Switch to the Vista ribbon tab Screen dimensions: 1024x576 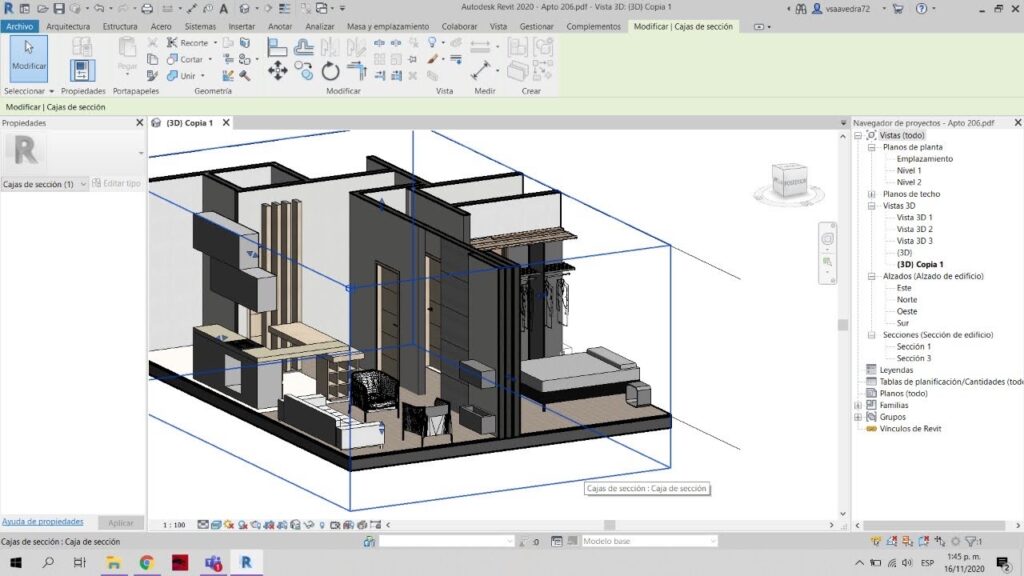coord(498,26)
